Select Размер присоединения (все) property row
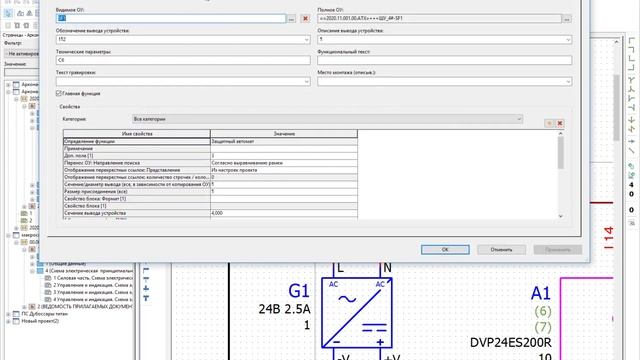This screenshot has height=360, width=640. pos(137,191)
